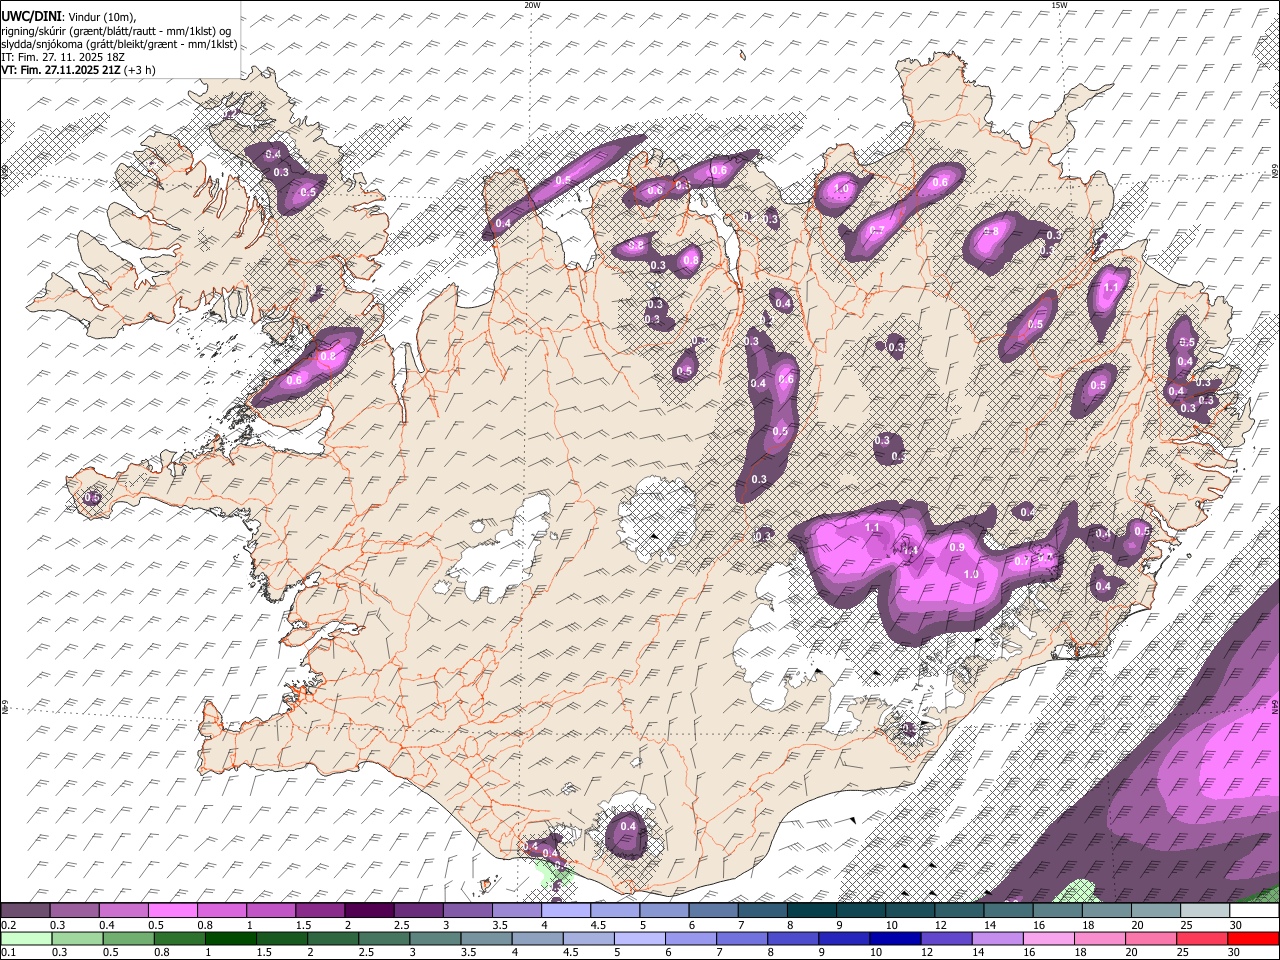1280x960 pixels.
Task: Pick the pale pink 16 swatch in lower legend row
Action: pyautogui.click(x=1047, y=938)
